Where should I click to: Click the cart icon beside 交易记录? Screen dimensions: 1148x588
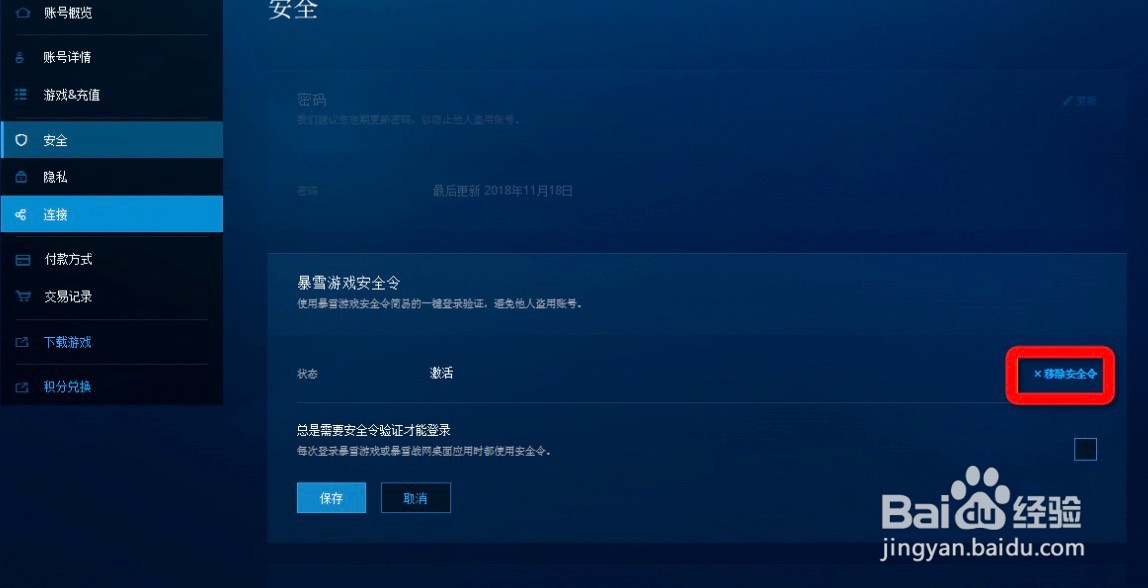pyautogui.click(x=23, y=297)
